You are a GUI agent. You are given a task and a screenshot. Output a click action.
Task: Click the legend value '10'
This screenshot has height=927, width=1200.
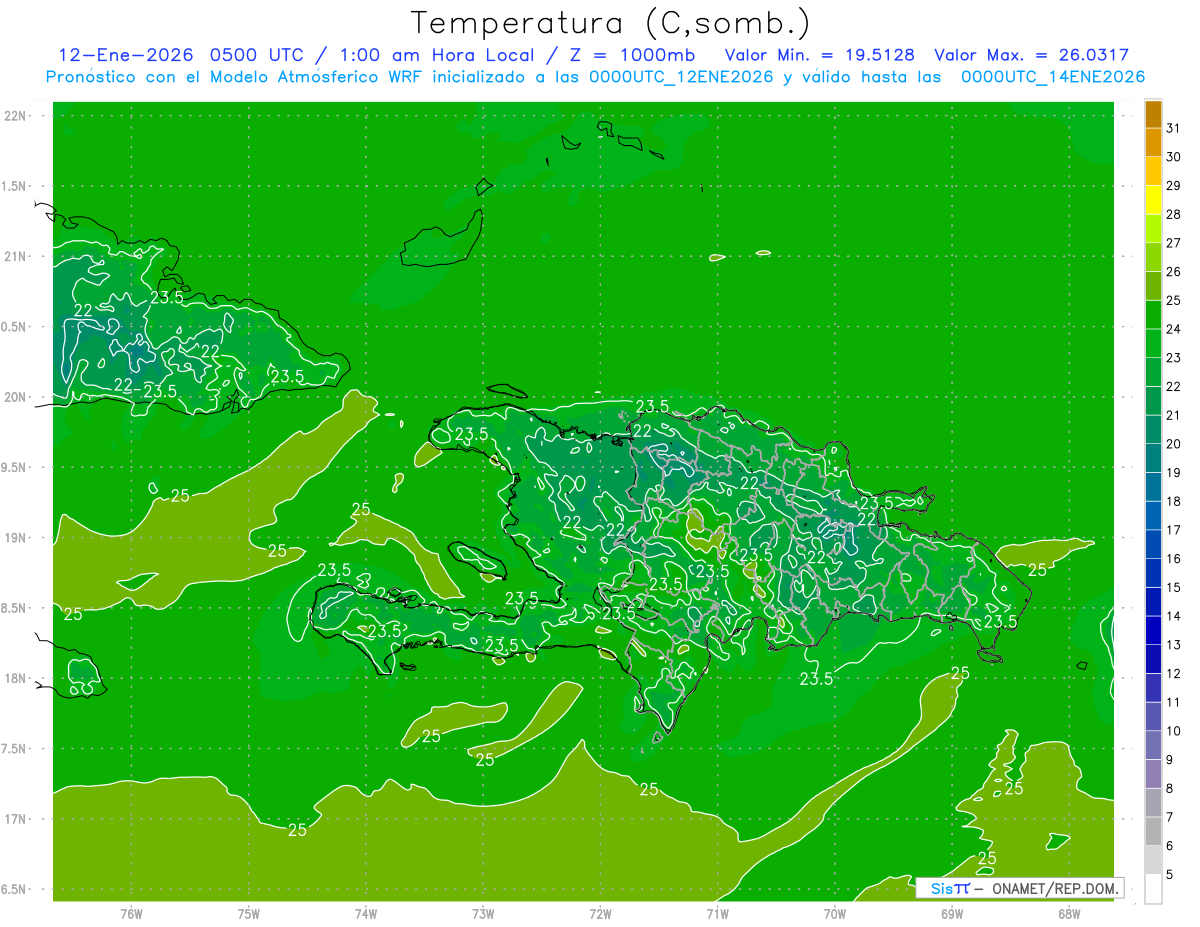[x=1173, y=731]
